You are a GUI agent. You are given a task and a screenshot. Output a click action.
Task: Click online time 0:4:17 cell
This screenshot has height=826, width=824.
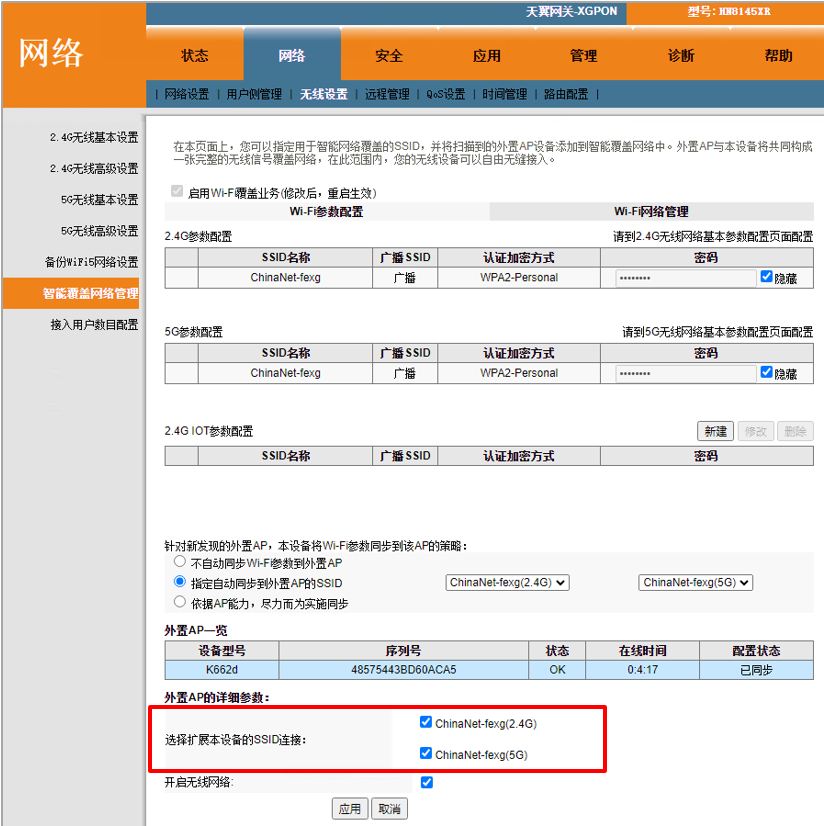pos(642,670)
